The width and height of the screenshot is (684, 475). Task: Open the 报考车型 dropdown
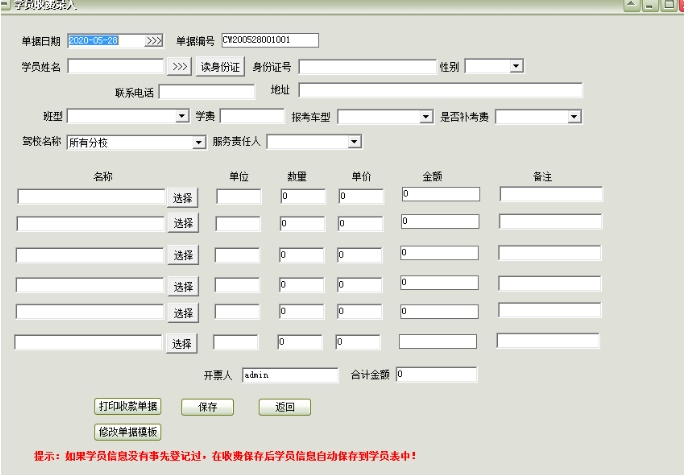[426, 116]
